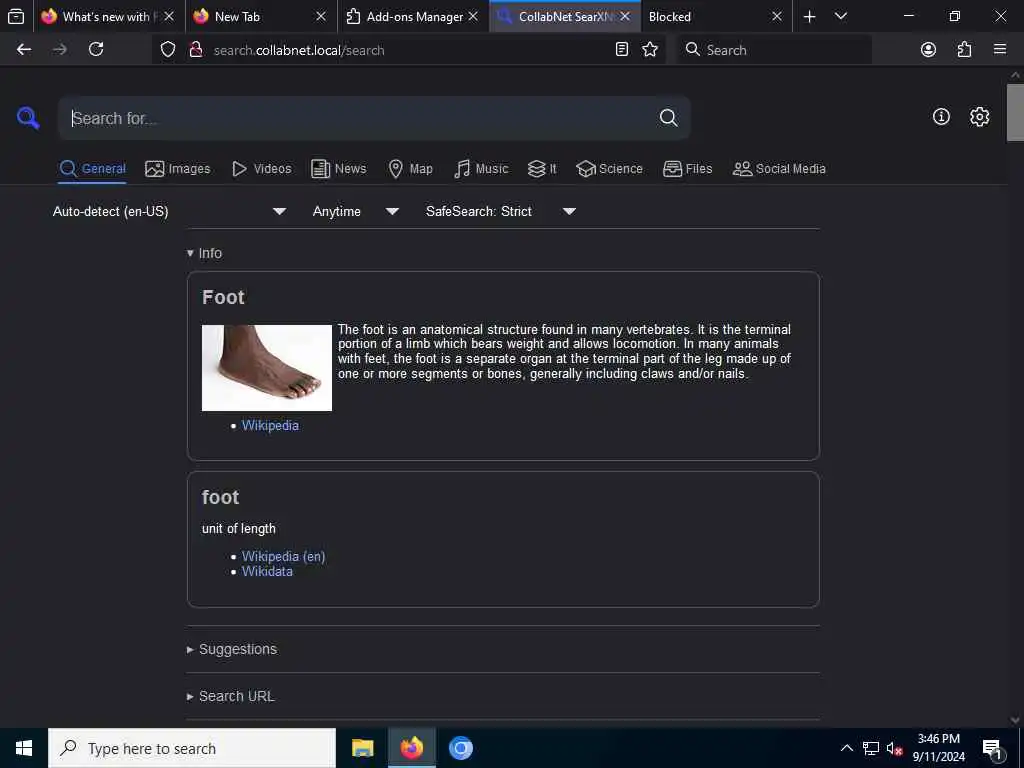Screen dimensions: 1024x768
Task: Bookmark this page with the star
Action: tap(650, 50)
